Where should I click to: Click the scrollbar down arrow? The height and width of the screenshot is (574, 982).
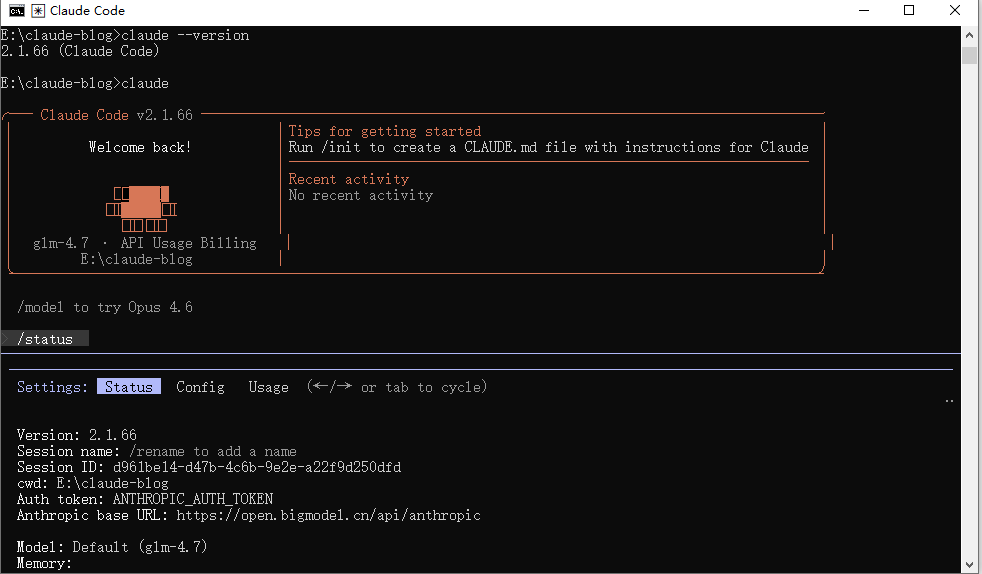[969, 564]
